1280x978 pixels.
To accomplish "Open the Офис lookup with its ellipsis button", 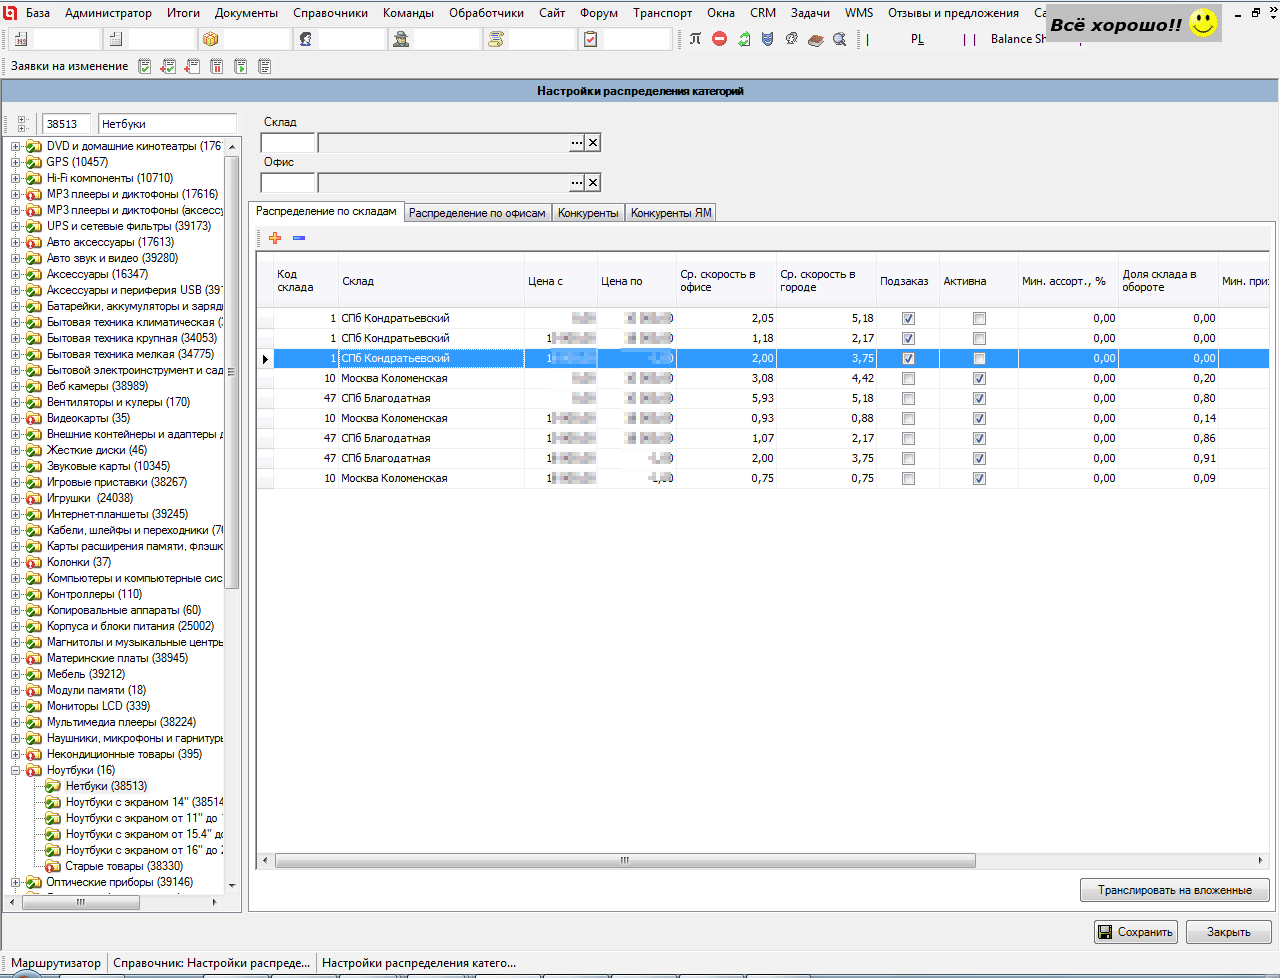I will pos(577,183).
